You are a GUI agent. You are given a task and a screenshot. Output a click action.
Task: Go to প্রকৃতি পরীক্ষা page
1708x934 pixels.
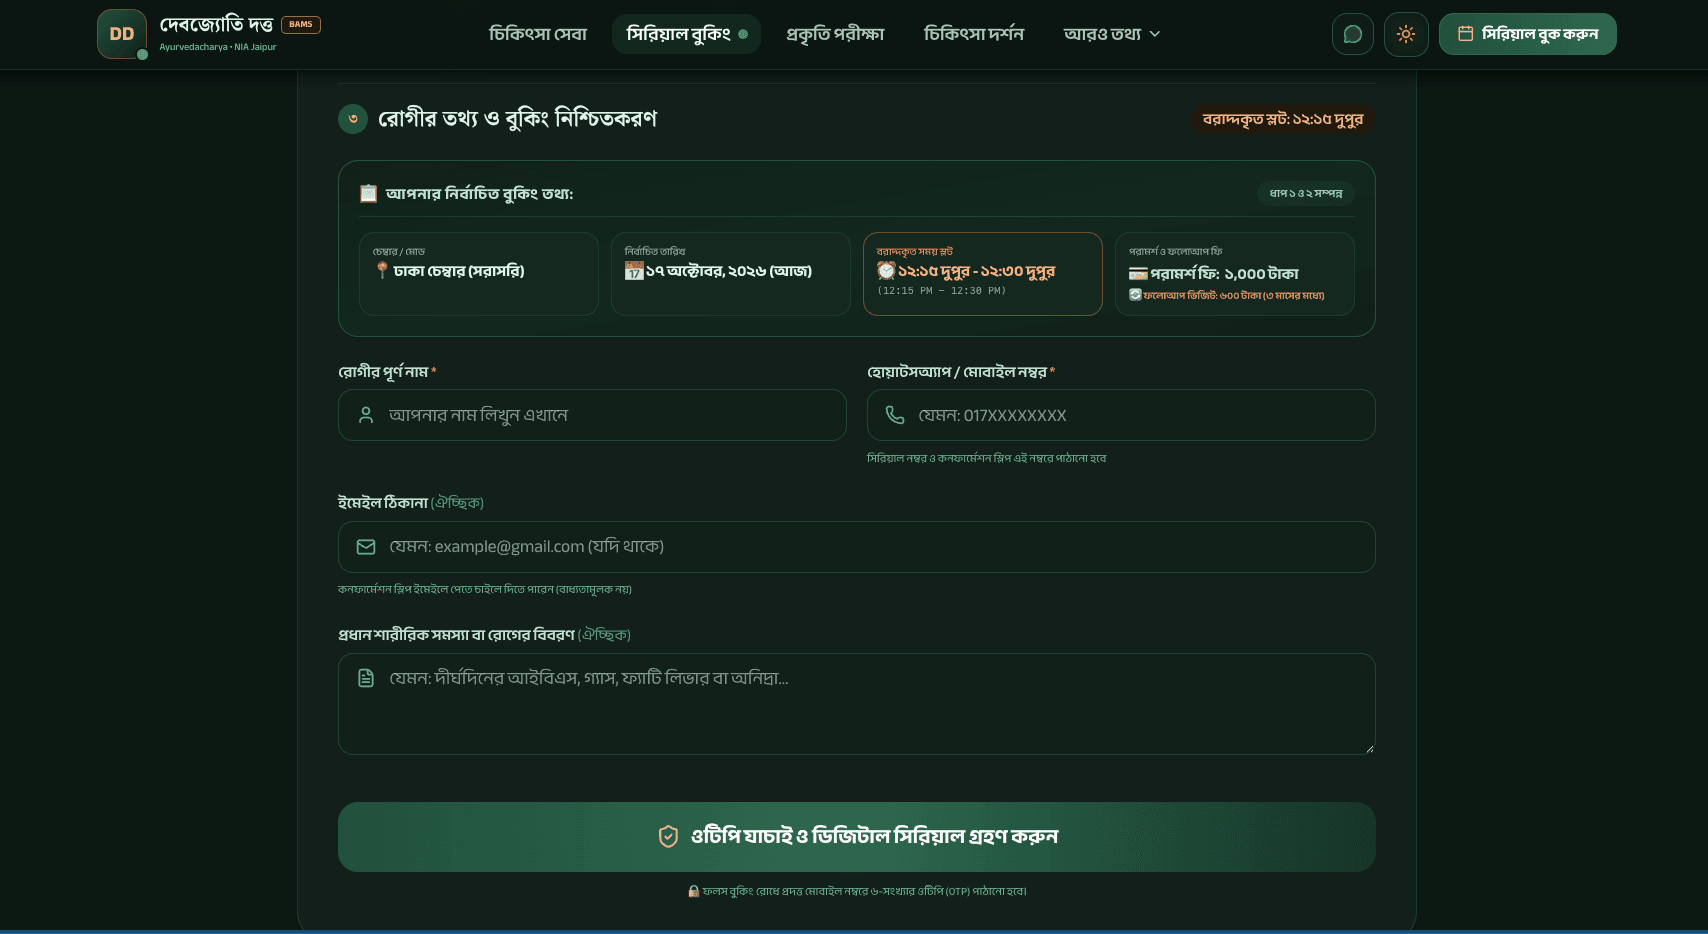[x=835, y=34]
